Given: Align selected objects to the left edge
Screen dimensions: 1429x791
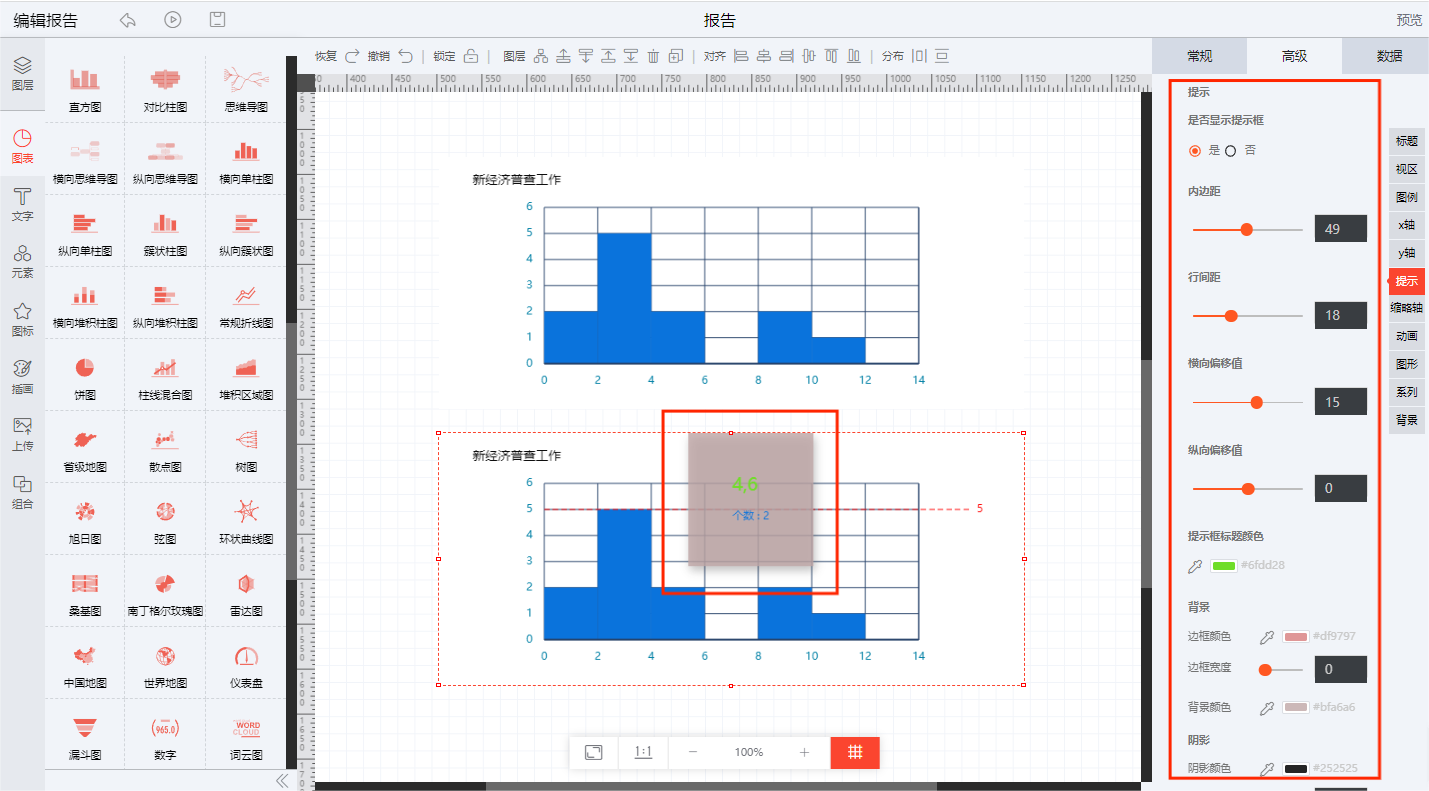Looking at the screenshot, I should point(741,56).
